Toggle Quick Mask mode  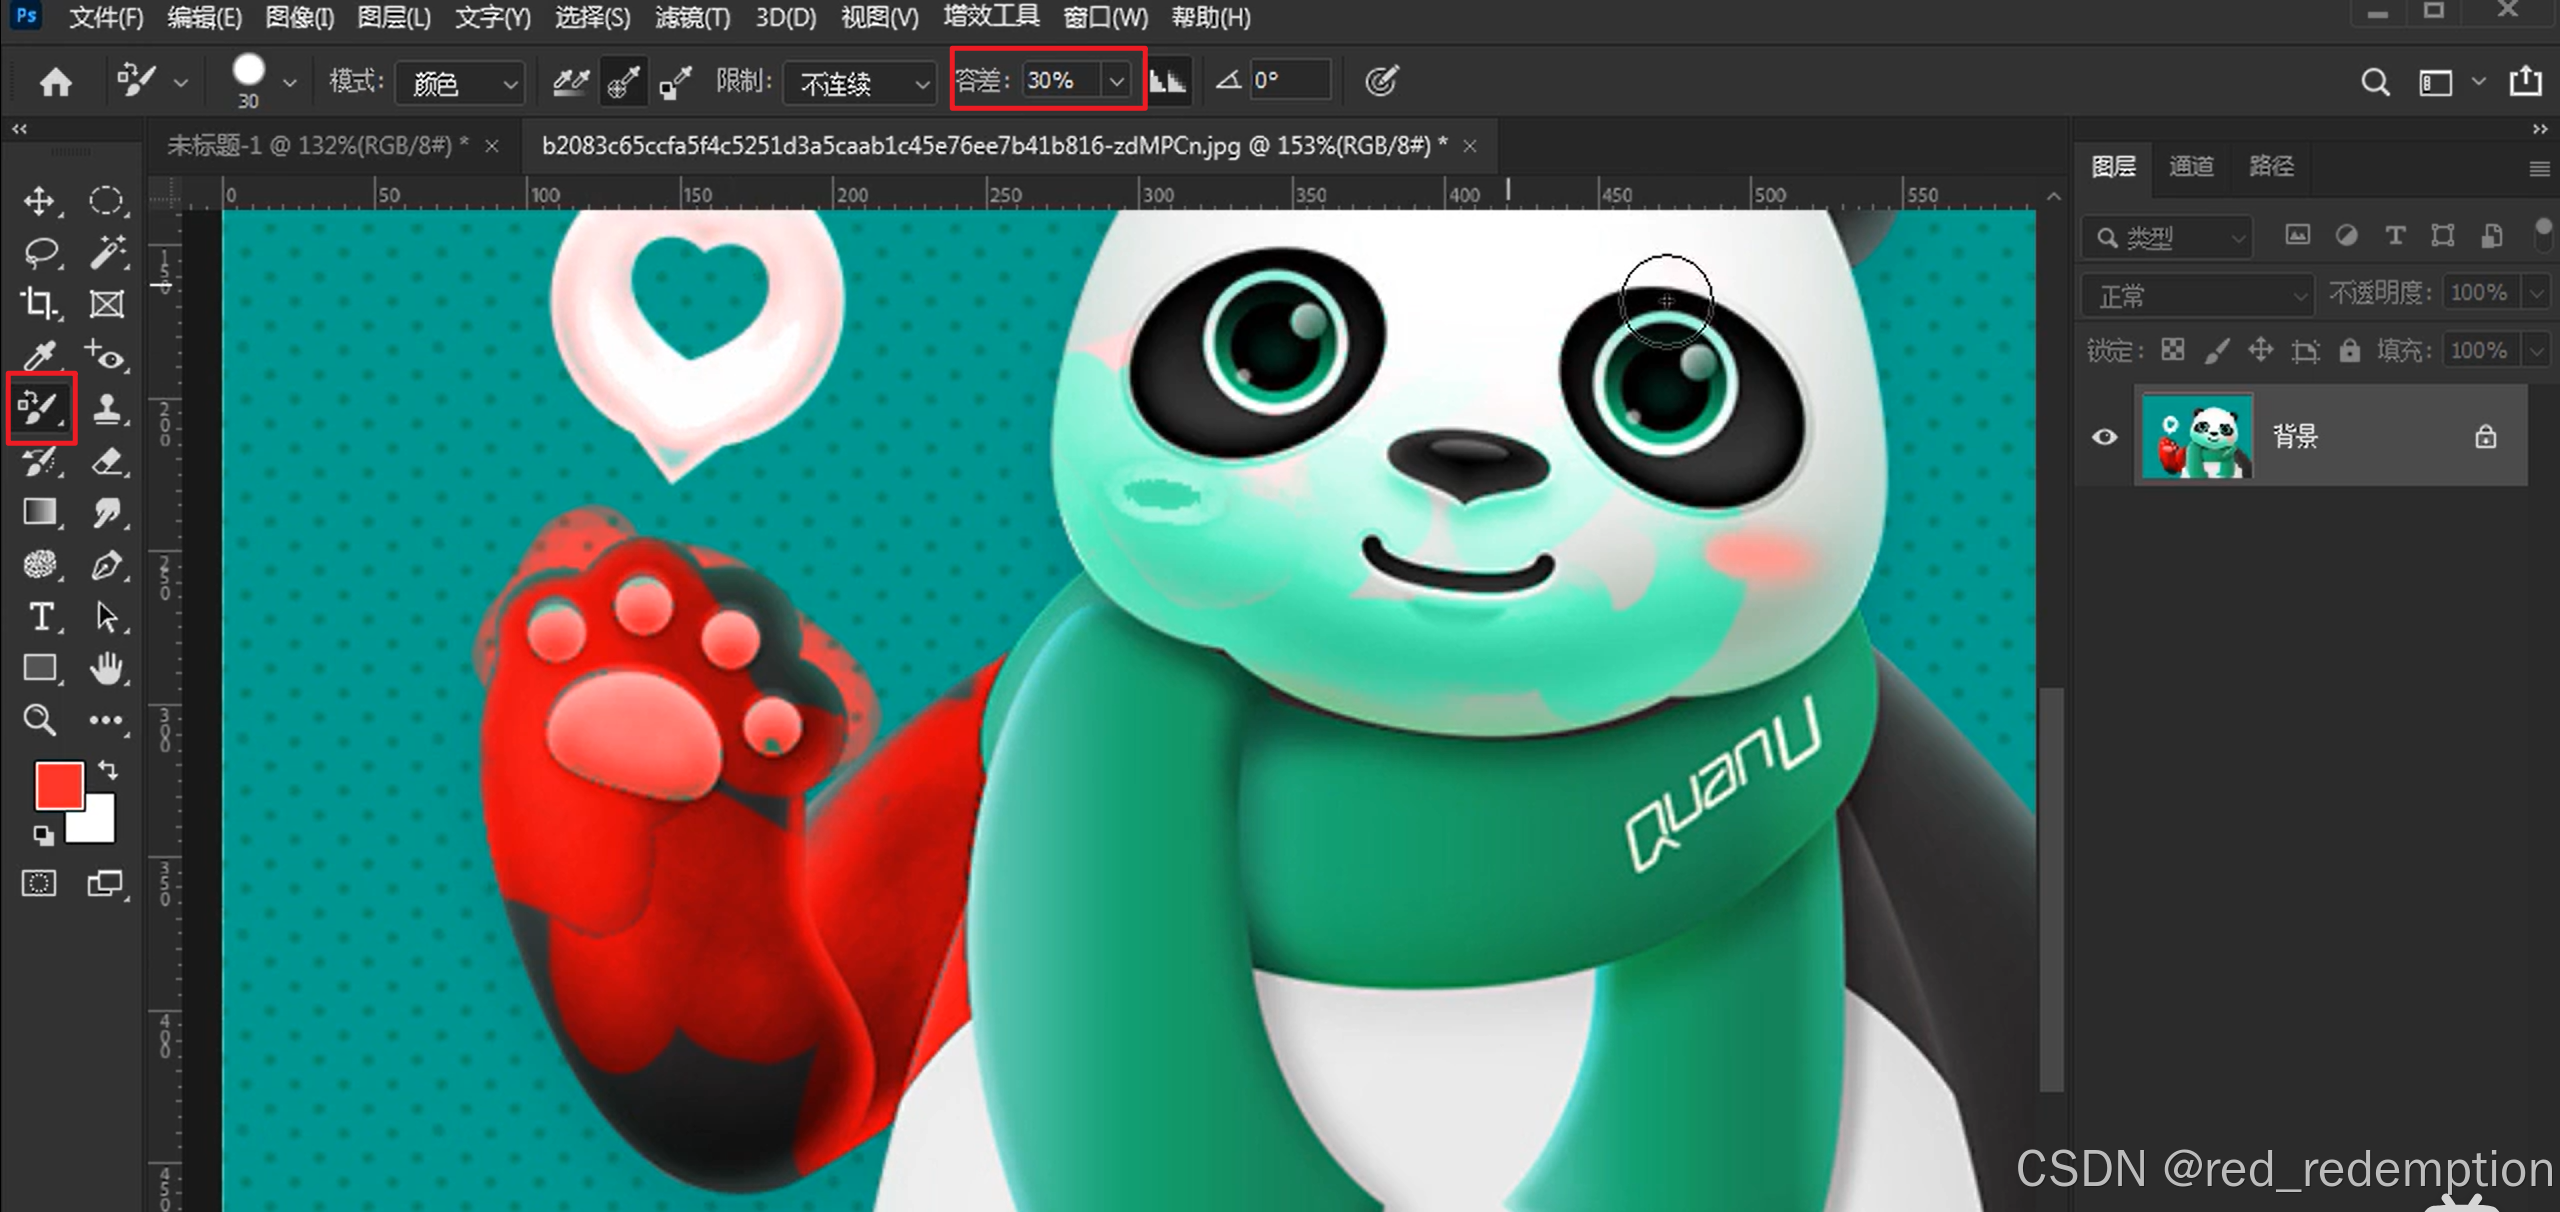(39, 883)
